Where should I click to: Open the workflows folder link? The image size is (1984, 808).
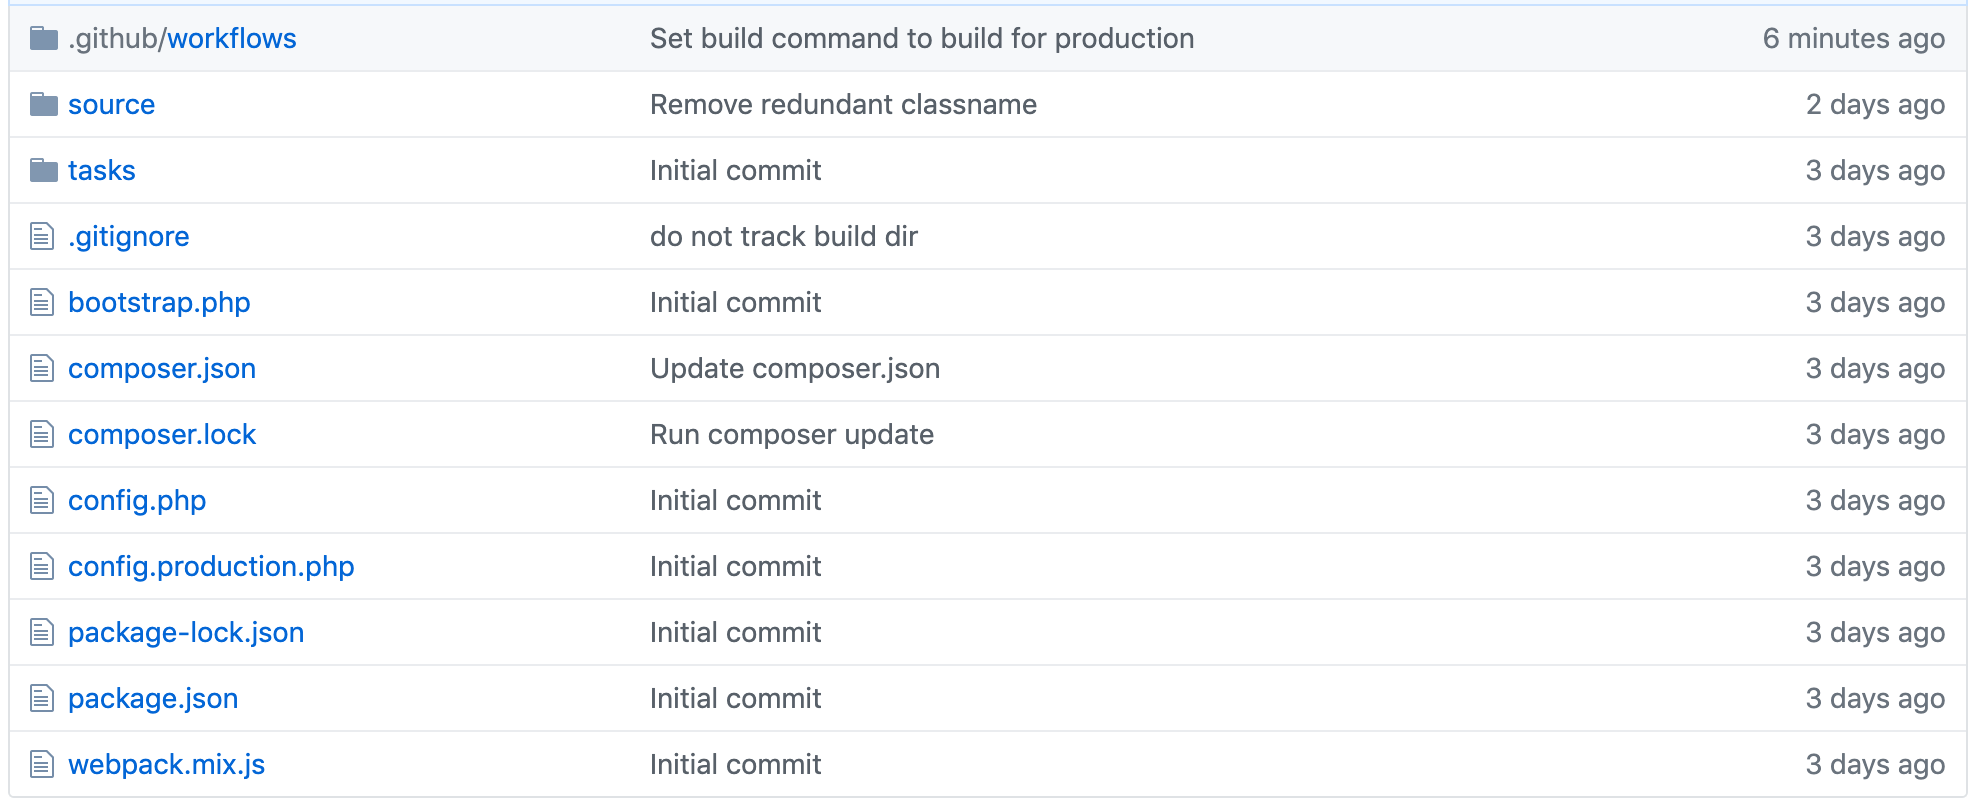[232, 39]
